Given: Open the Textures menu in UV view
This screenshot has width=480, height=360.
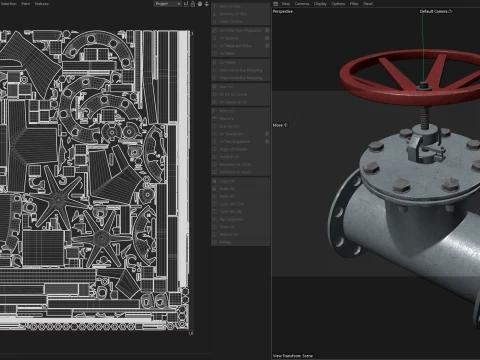Looking at the screenshot, I should pyautogui.click(x=42, y=4).
